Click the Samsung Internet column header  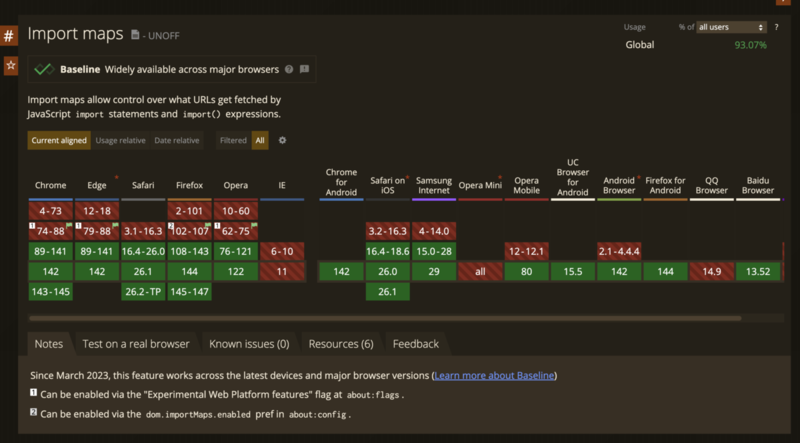click(434, 185)
